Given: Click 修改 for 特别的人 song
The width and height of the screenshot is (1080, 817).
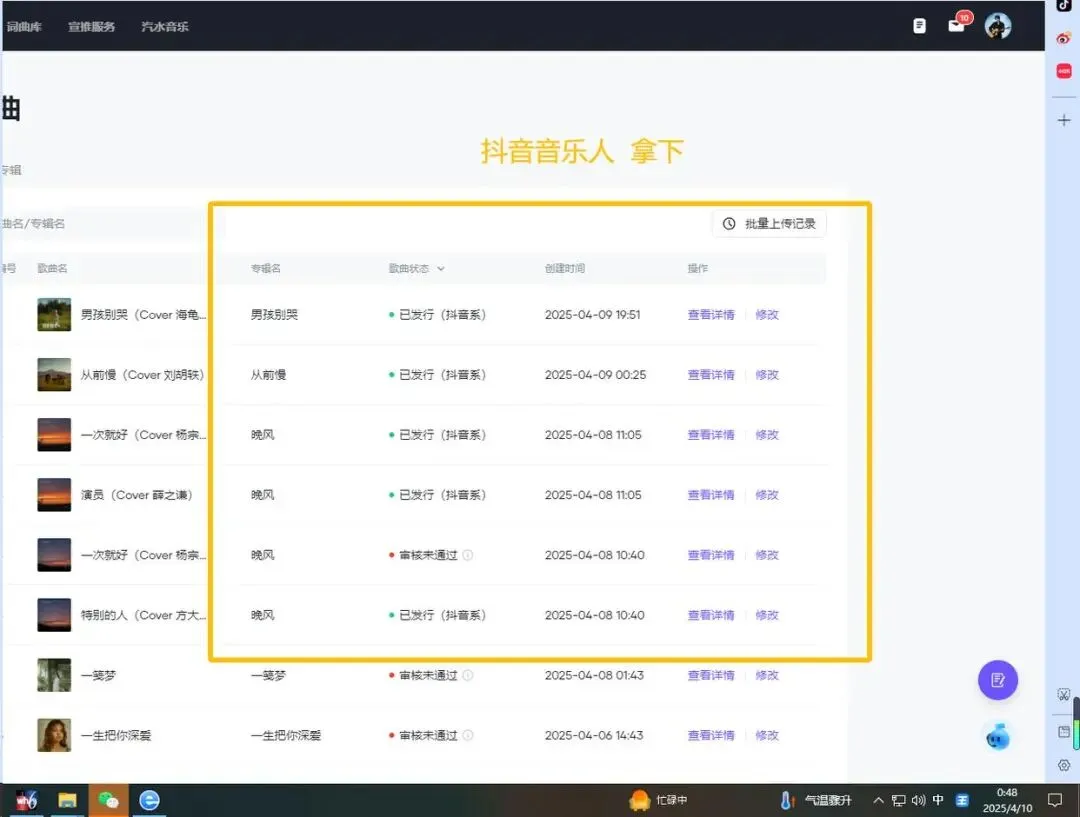Looking at the screenshot, I should [x=767, y=615].
